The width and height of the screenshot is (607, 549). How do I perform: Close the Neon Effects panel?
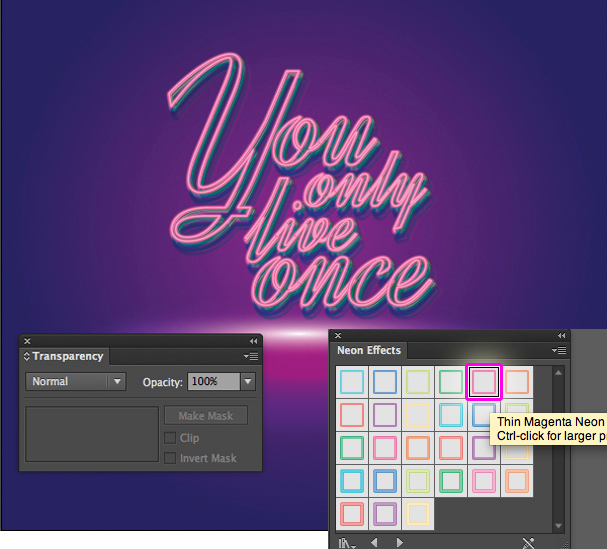click(337, 335)
